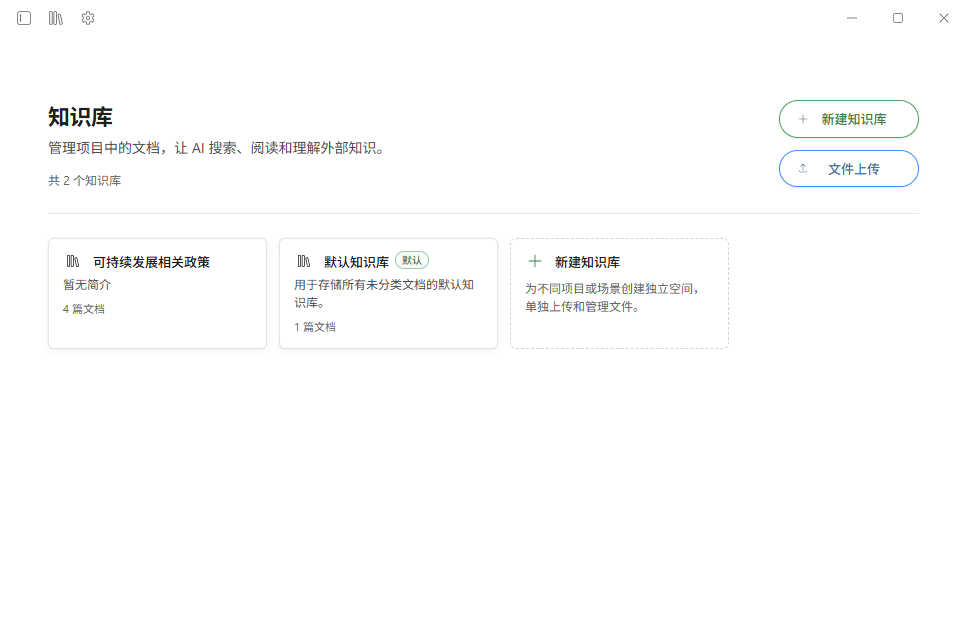Click the 共 2 个知识库 summary text
Screen dimensions: 967x639
coord(84,180)
